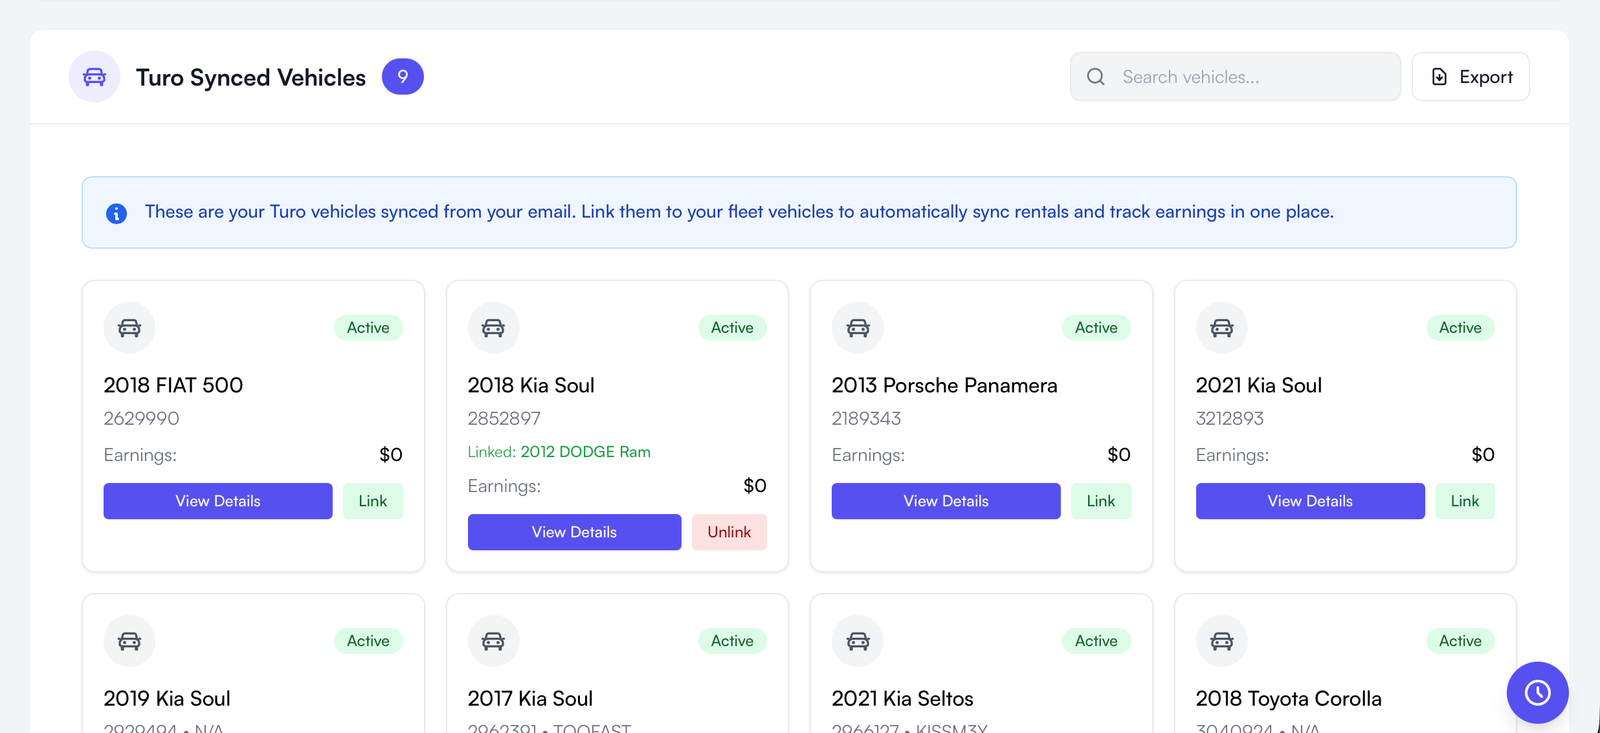Click the car icon on the 2021 Kia Soul card
The height and width of the screenshot is (733, 1600).
[x=1221, y=327]
